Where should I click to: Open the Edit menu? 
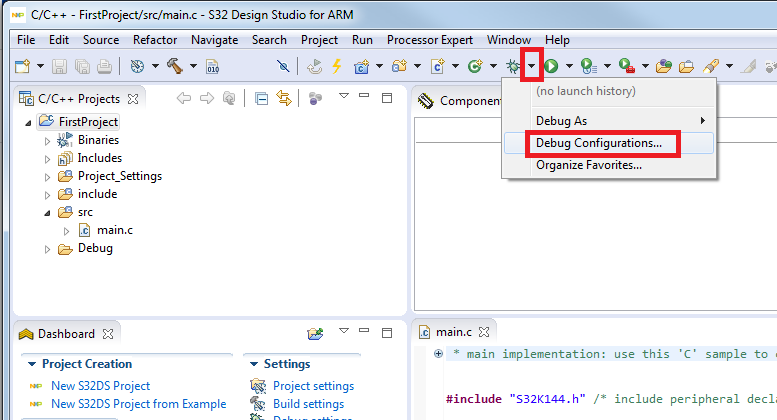click(x=58, y=40)
